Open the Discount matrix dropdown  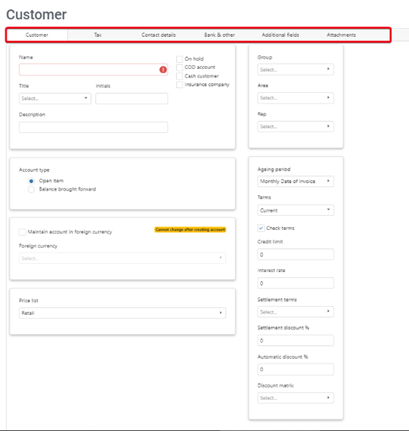[x=295, y=398]
